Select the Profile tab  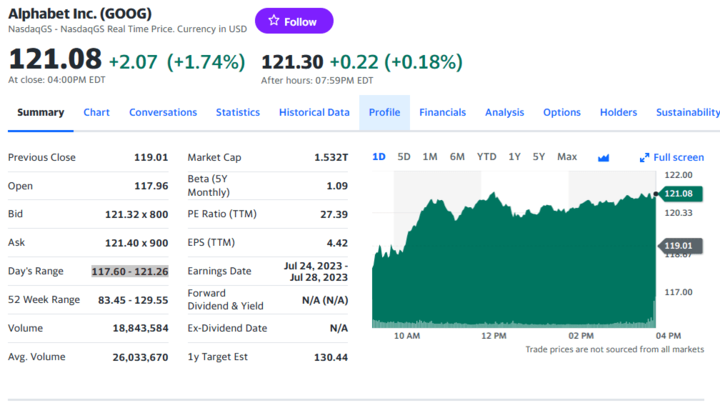point(384,113)
